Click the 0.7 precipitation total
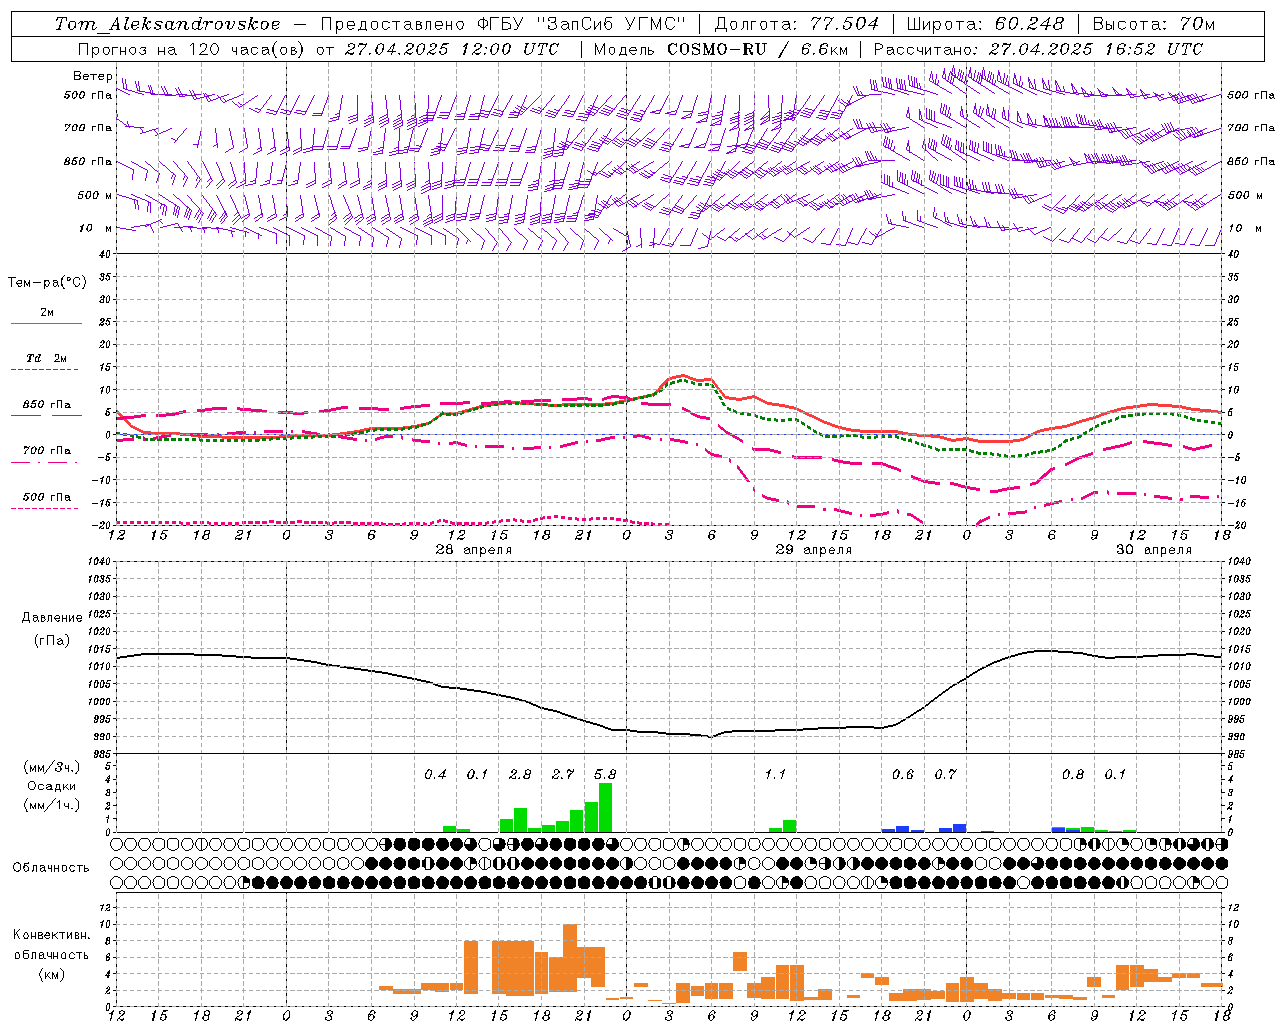The width and height of the screenshot is (1280, 1024). pyautogui.click(x=945, y=775)
